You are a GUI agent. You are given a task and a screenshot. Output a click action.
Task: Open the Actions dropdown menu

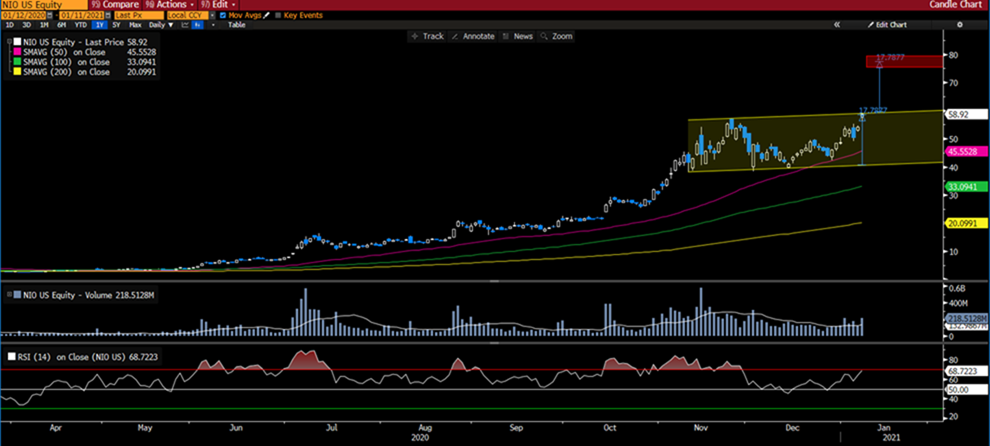(169, 4)
